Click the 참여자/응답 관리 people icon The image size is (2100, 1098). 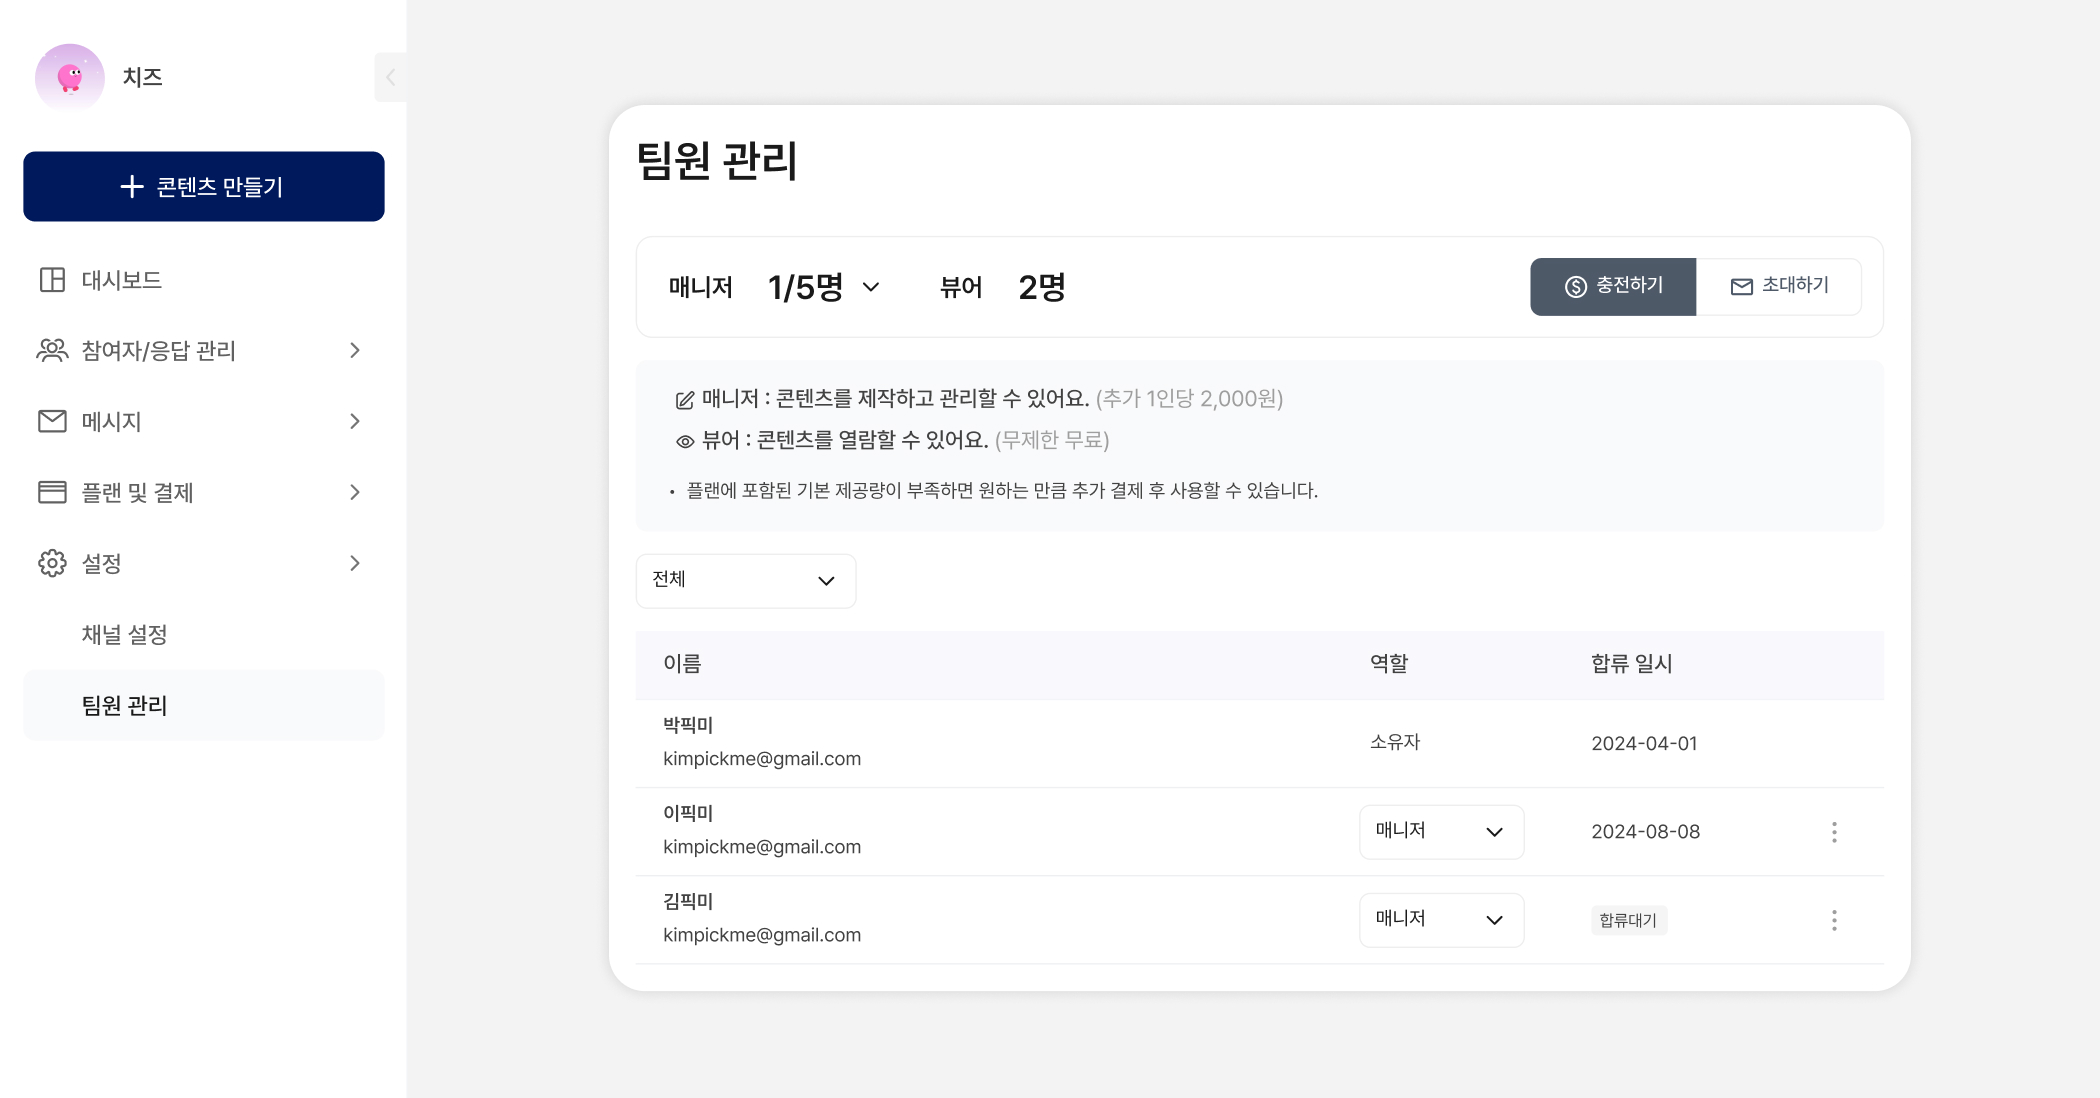coord(52,350)
